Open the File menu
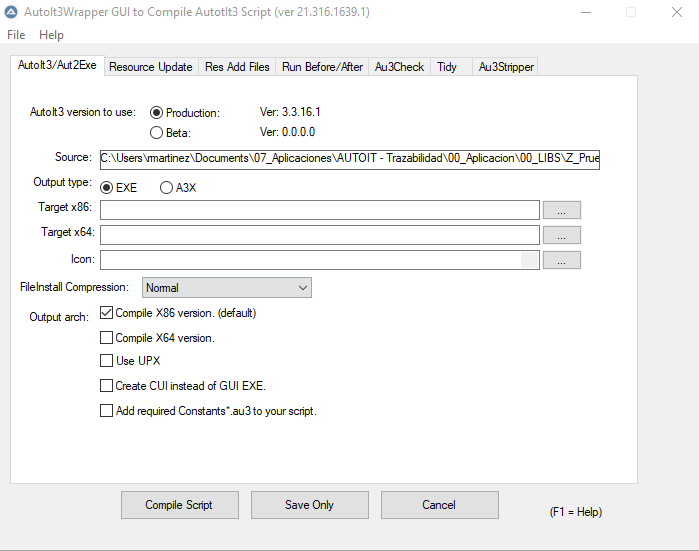The height and width of the screenshot is (551, 699). pyautogui.click(x=16, y=35)
